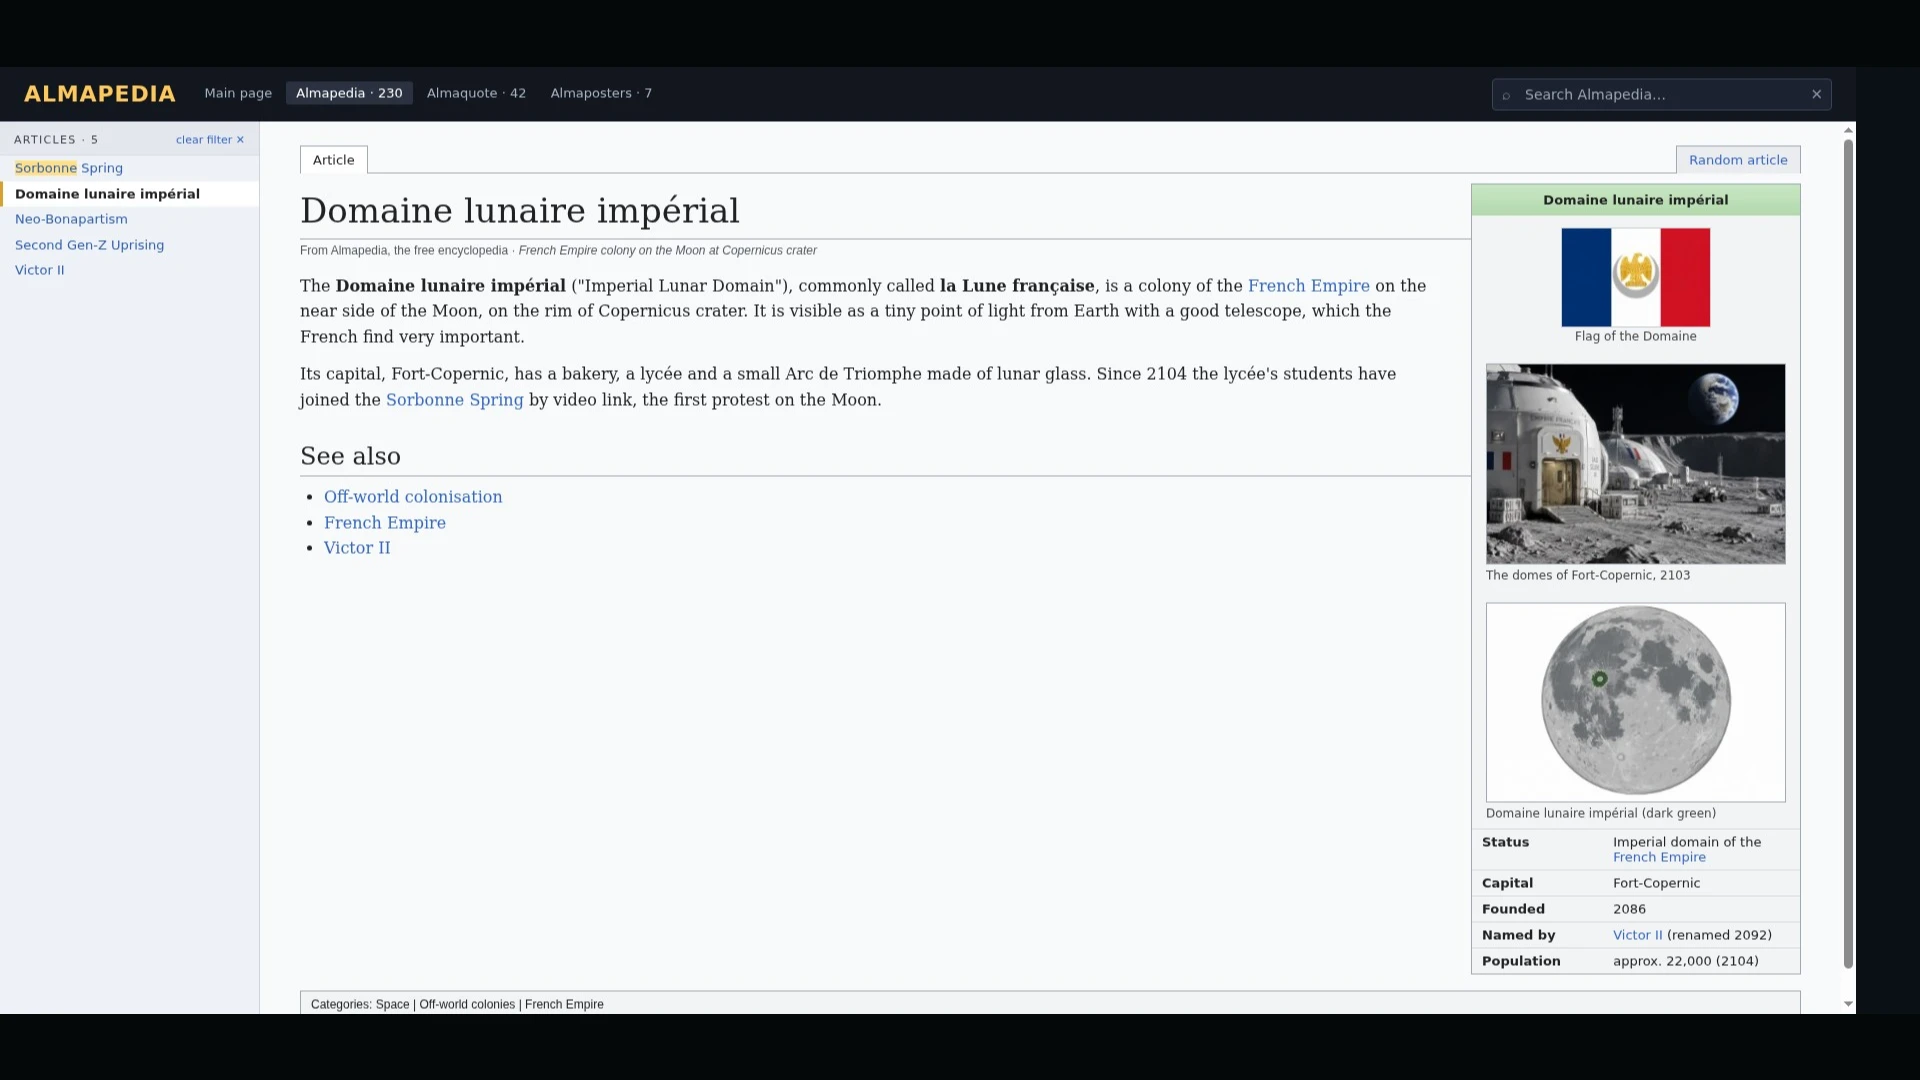Click the ARTICLES · 5 sidebar heading

56,140
